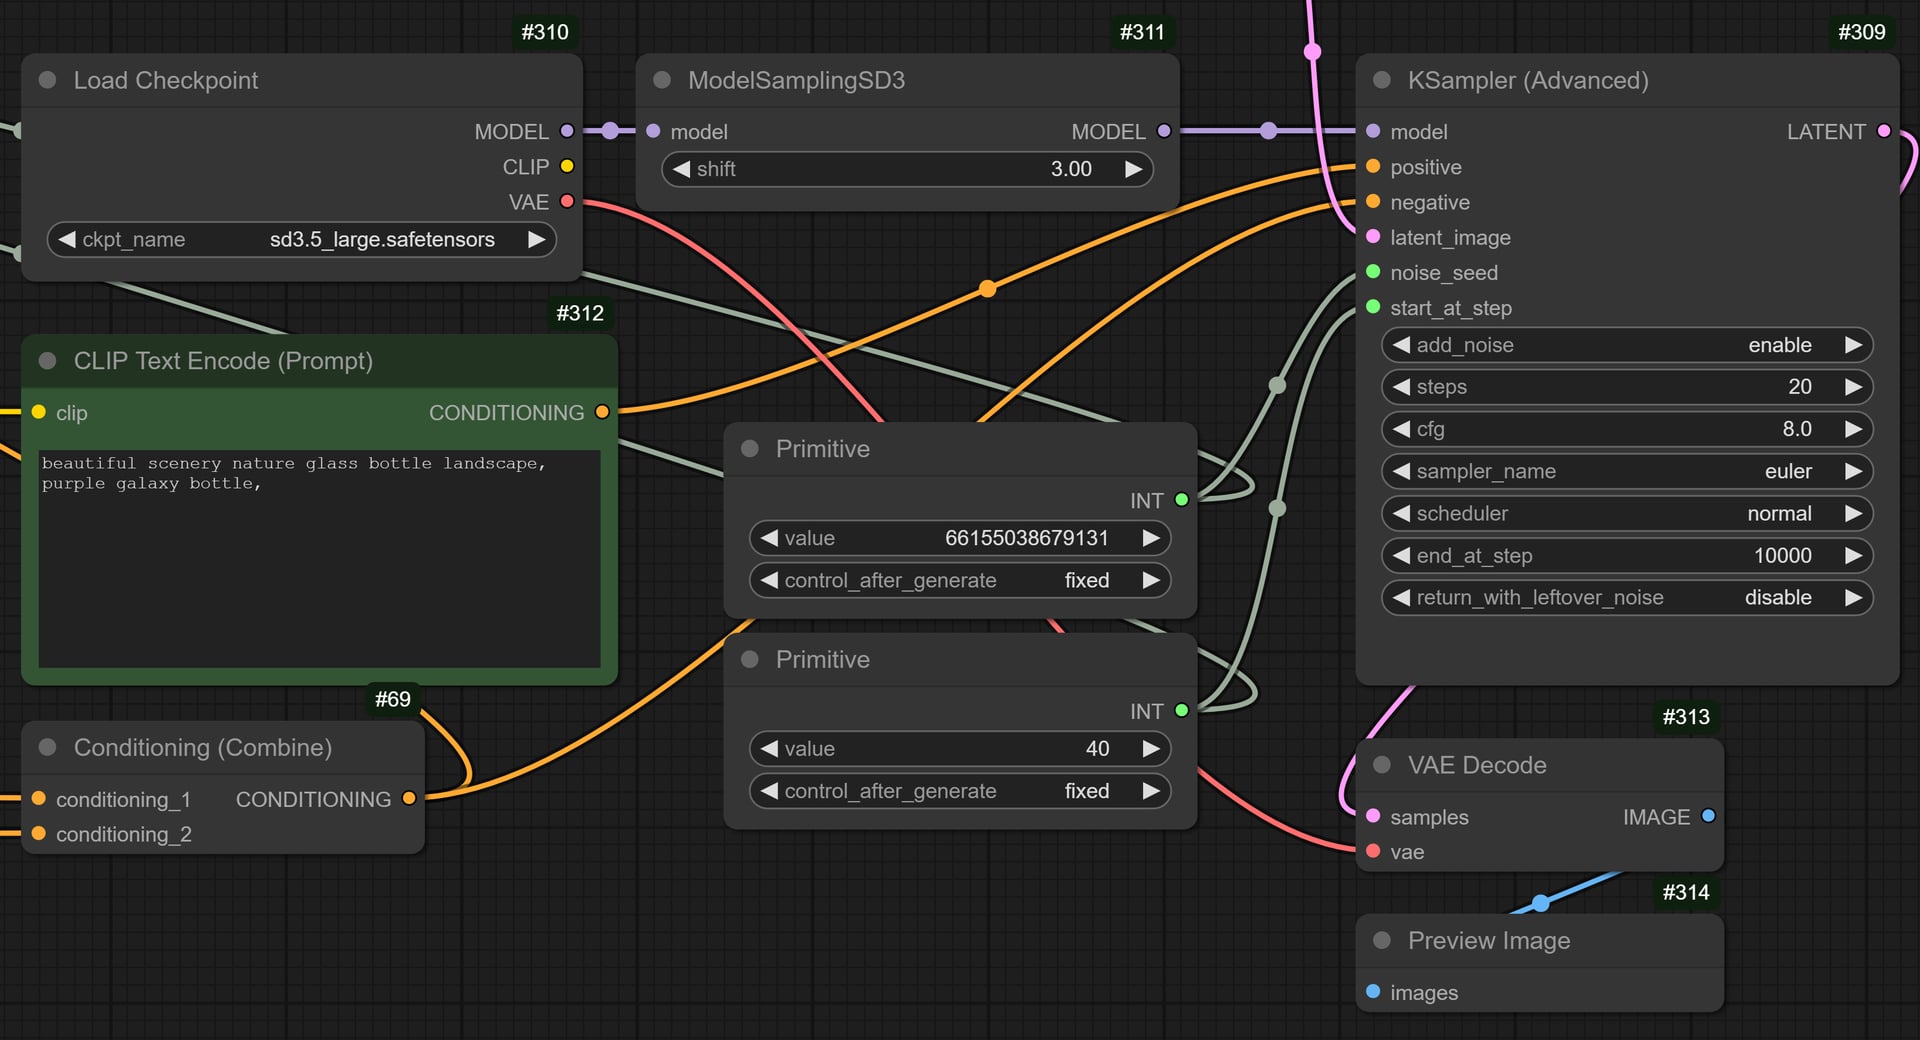Image resolution: width=1920 pixels, height=1040 pixels.
Task: Decrease steps value with left arrow
Action: 1401,387
